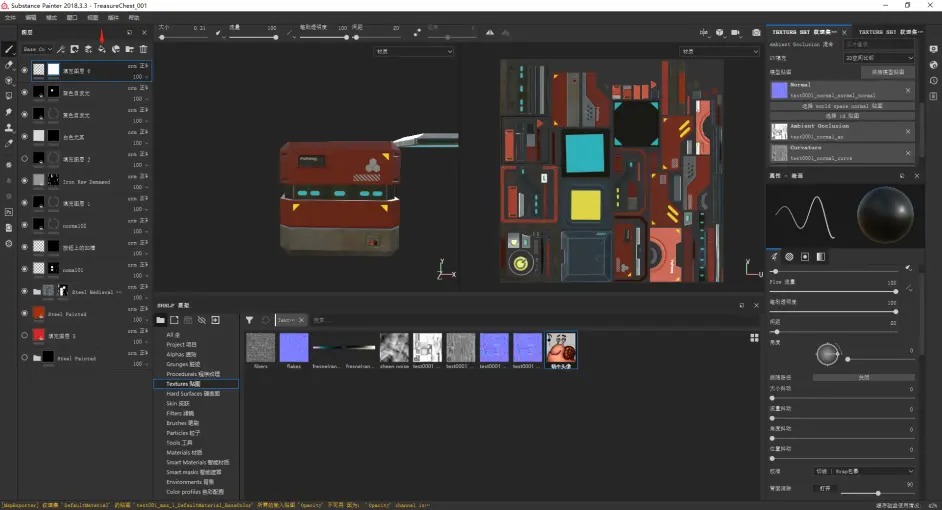Screen dimensions: 942x510
Task: Open the UV padding dropdown in texture set settings
Action: pos(878,58)
